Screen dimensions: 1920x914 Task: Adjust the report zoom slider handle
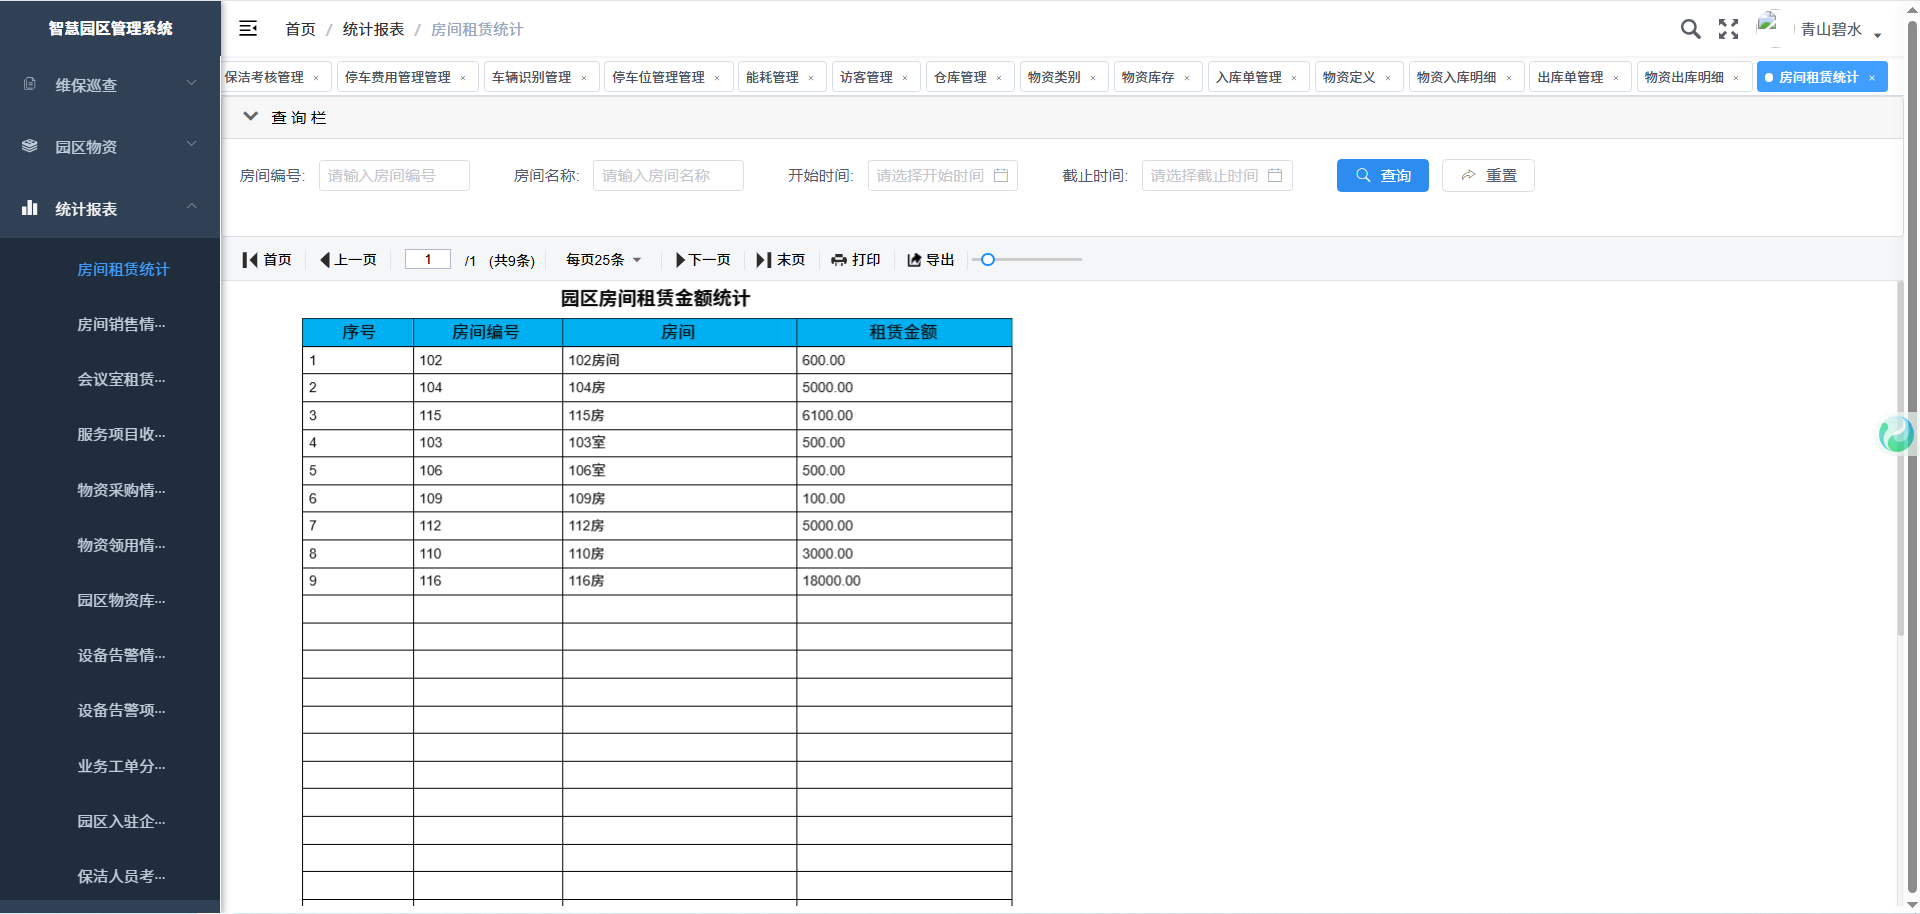point(988,260)
